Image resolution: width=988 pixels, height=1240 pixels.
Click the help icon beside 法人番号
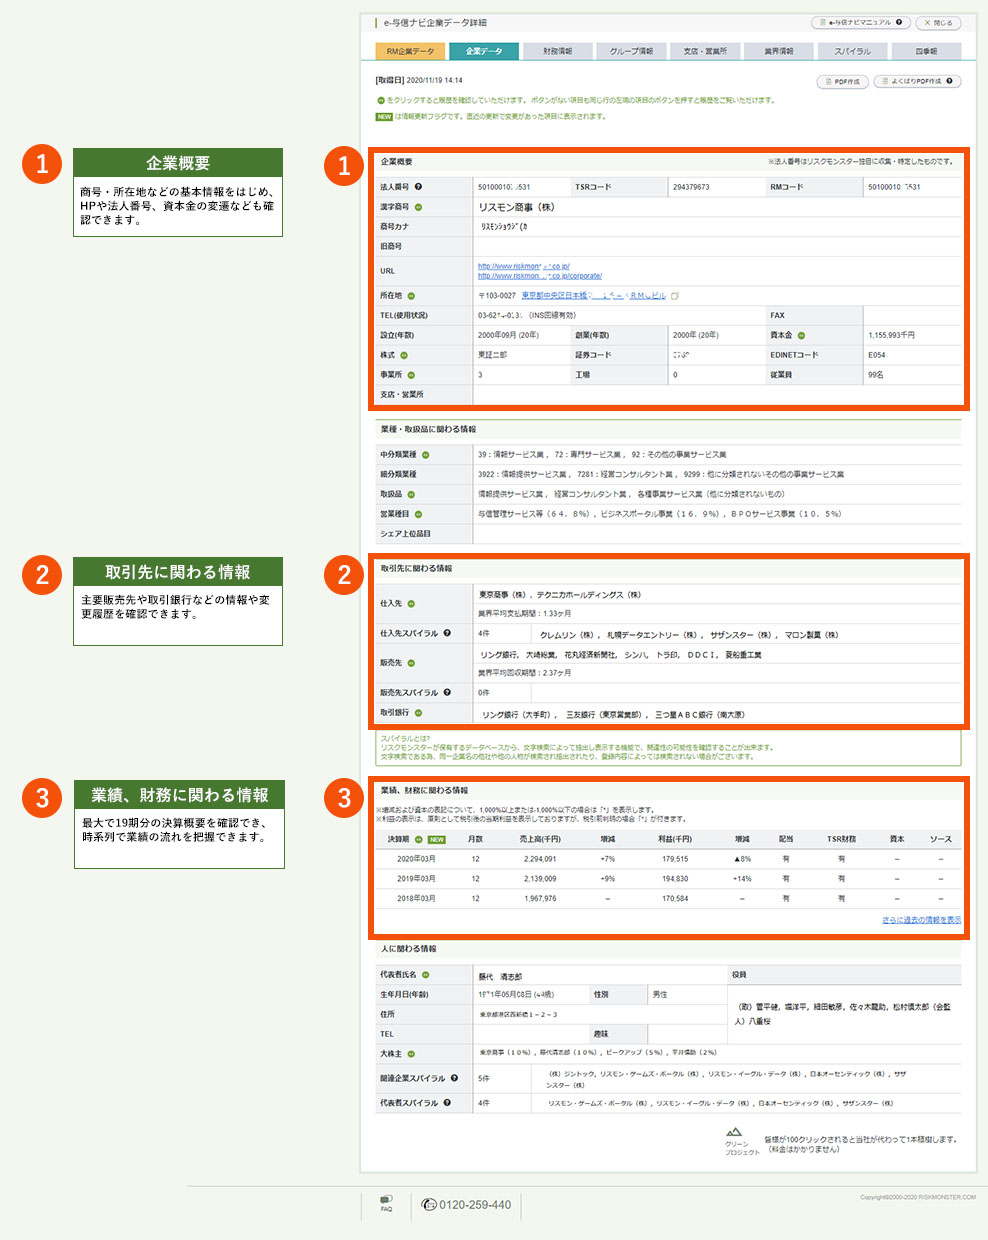[x=418, y=187]
